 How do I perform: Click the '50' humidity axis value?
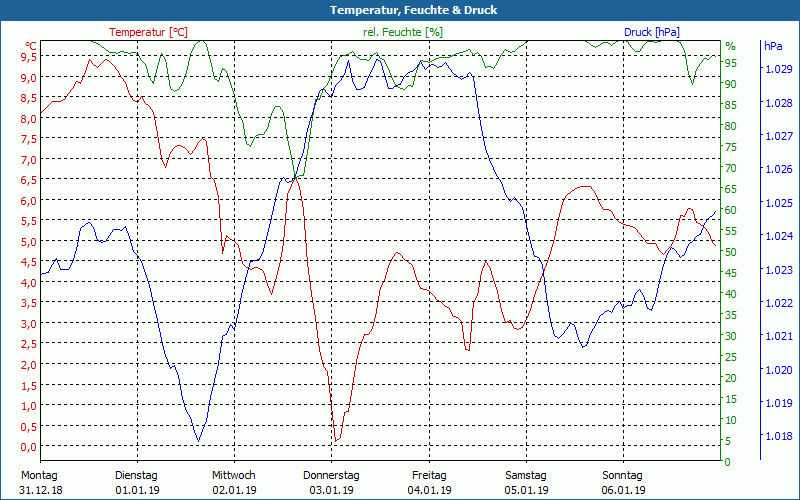coord(731,252)
